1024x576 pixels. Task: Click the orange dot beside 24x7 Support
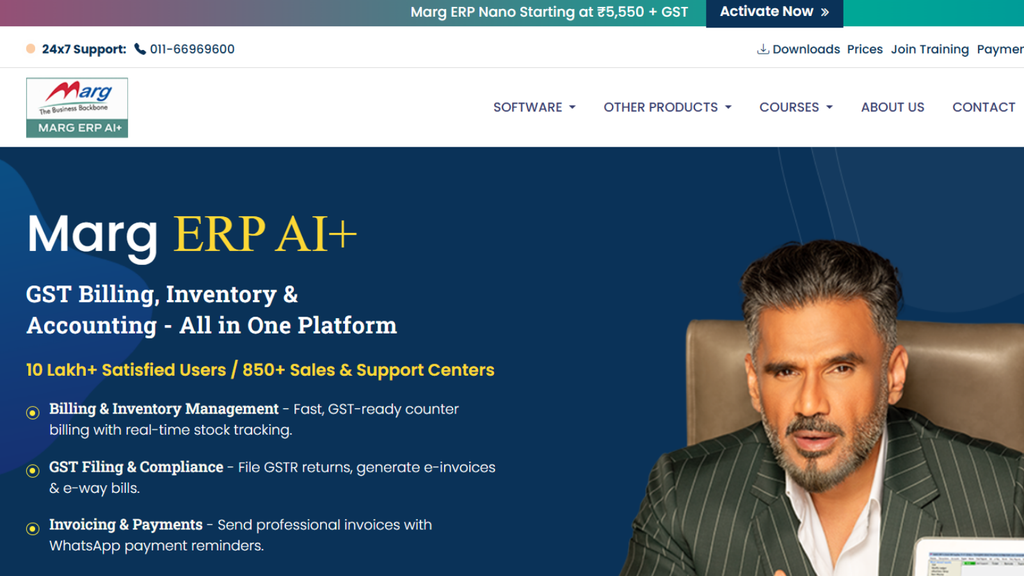[x=31, y=49]
